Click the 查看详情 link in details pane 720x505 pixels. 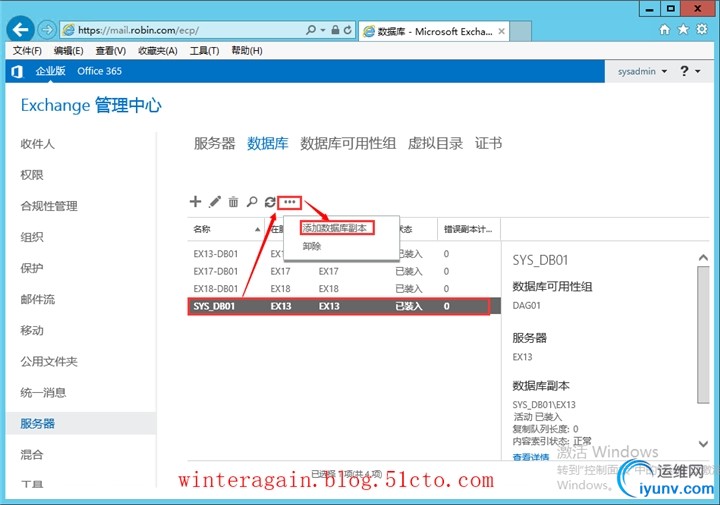click(x=531, y=456)
